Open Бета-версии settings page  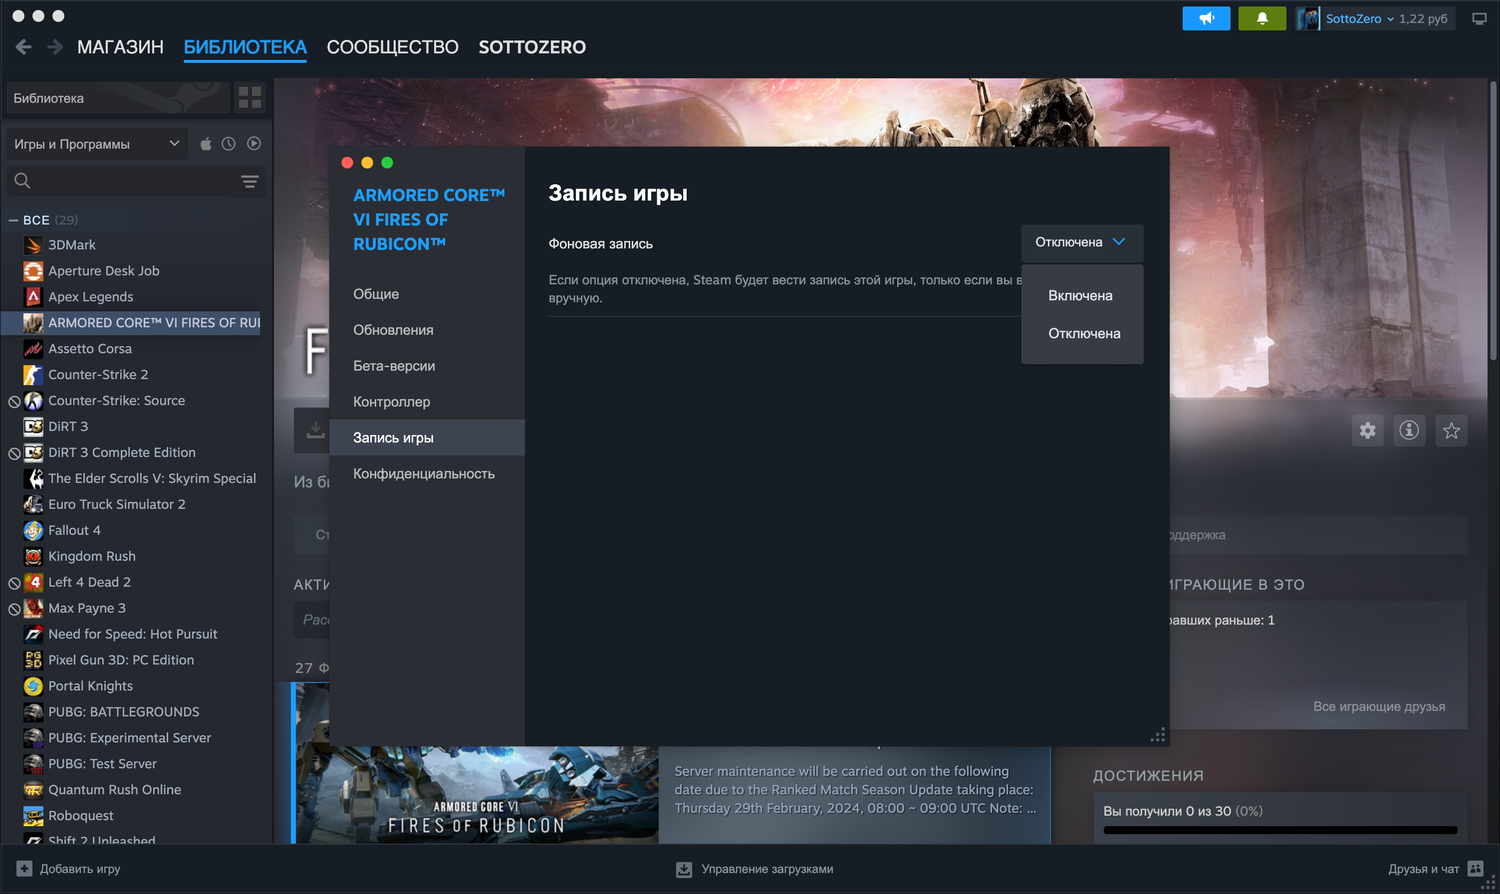(x=427, y=366)
